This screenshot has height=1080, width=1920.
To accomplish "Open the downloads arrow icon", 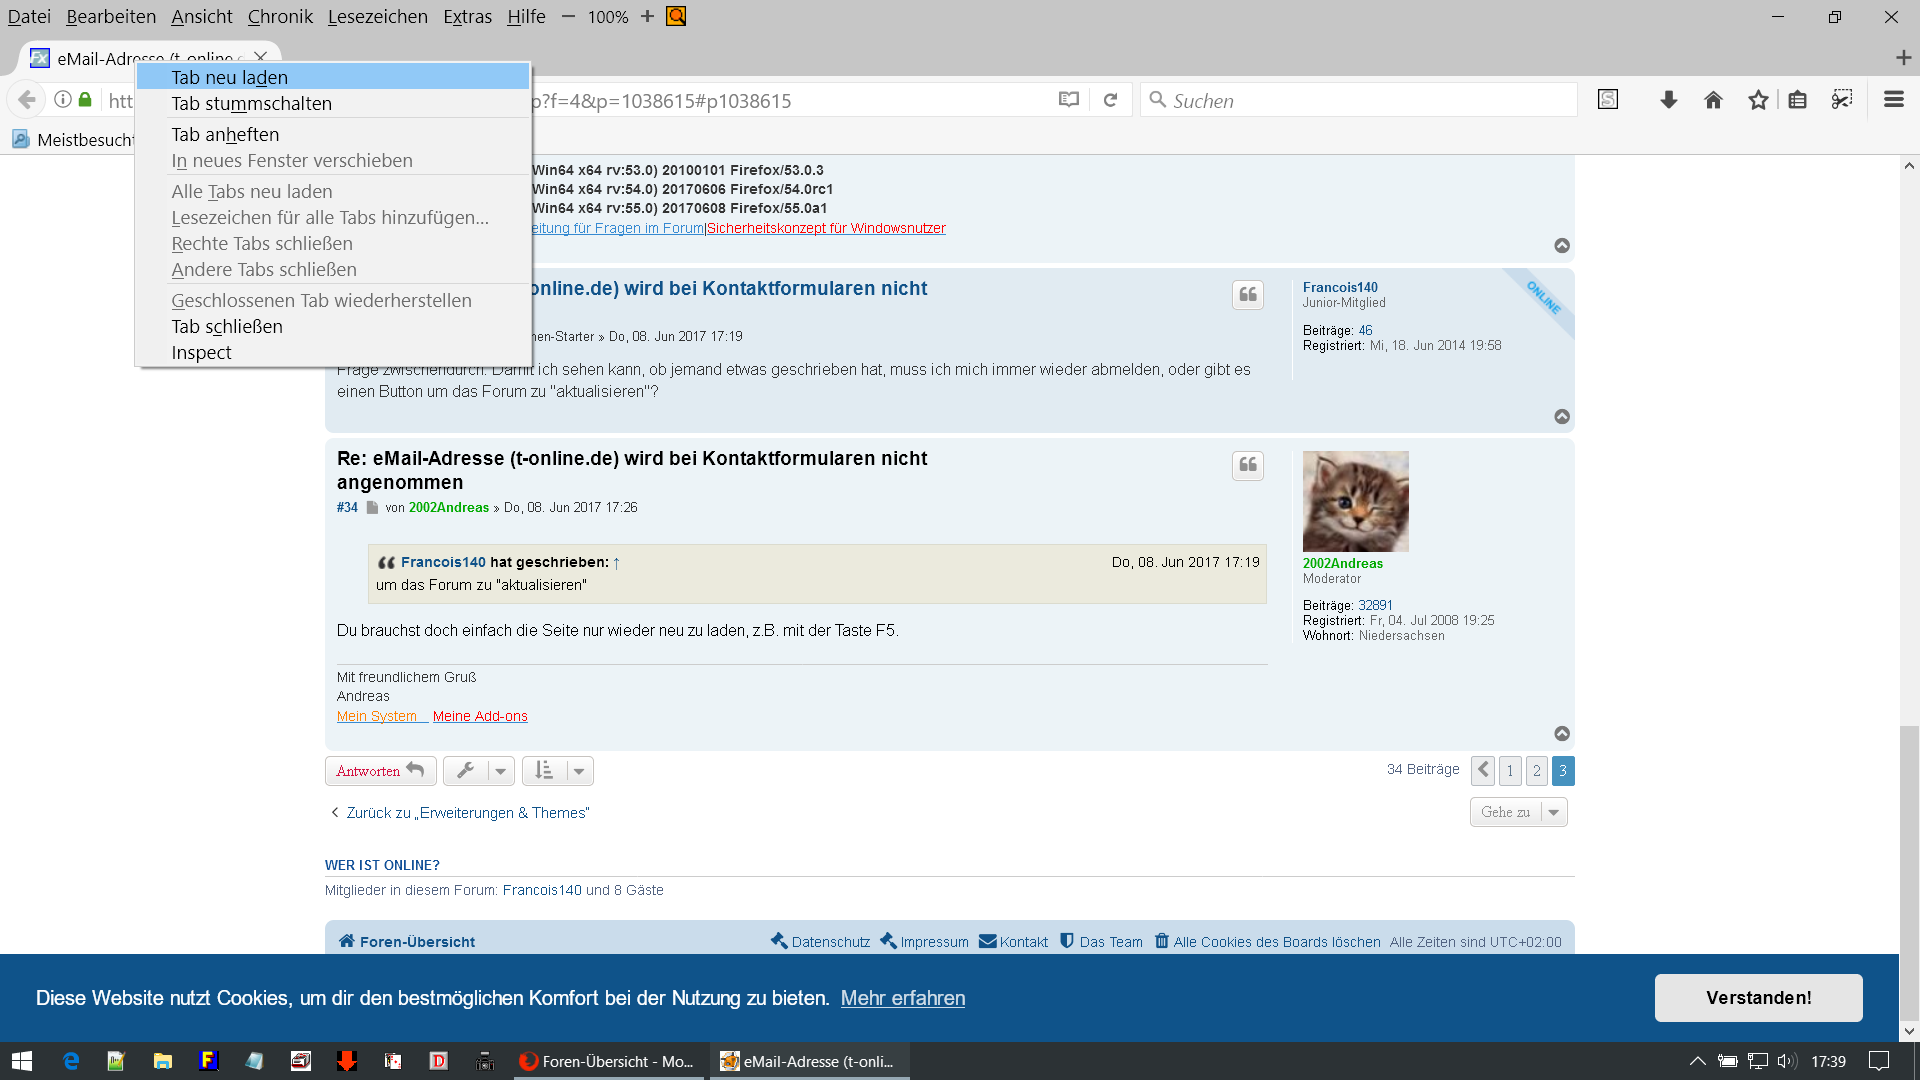I will pyautogui.click(x=1668, y=100).
